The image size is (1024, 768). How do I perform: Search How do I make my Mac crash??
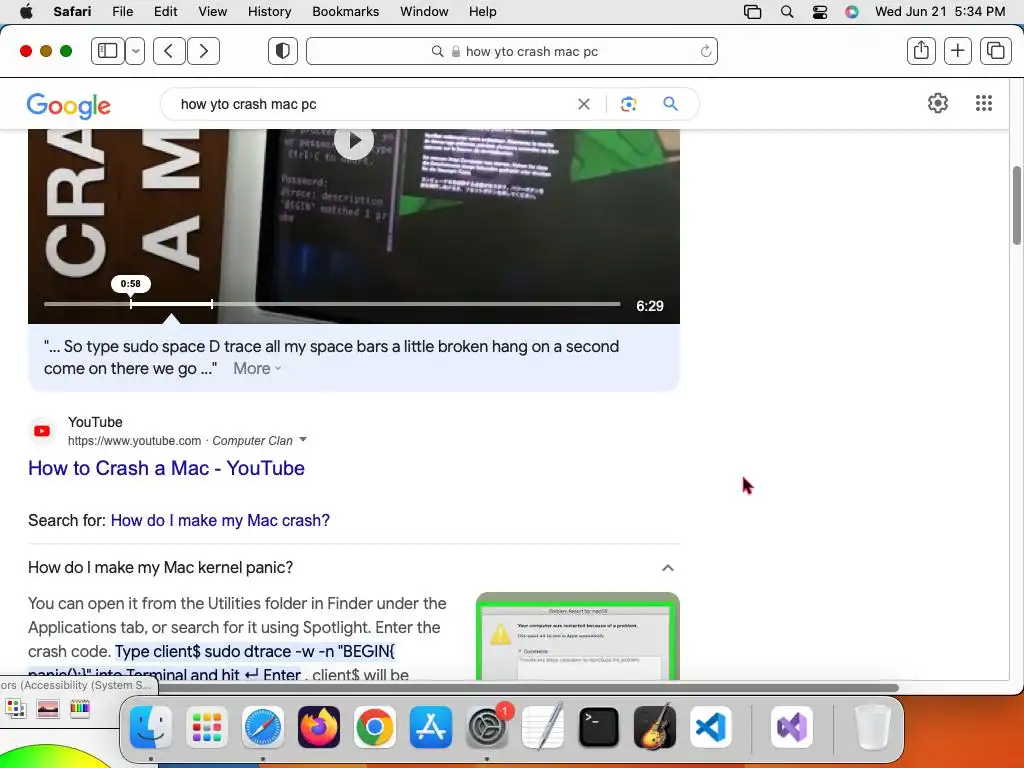pos(220,520)
